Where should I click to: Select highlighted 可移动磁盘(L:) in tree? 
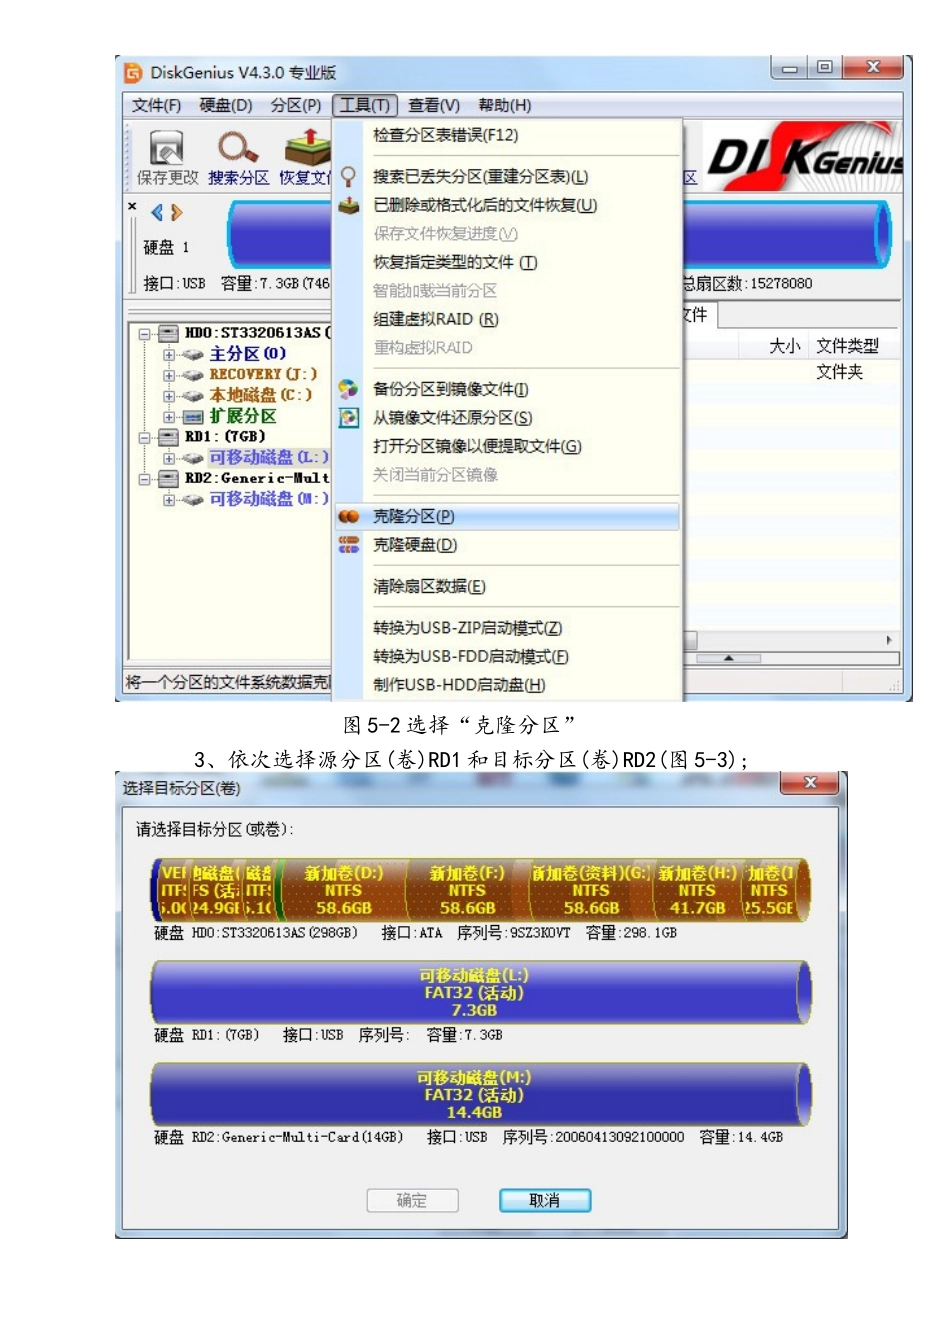268,458
